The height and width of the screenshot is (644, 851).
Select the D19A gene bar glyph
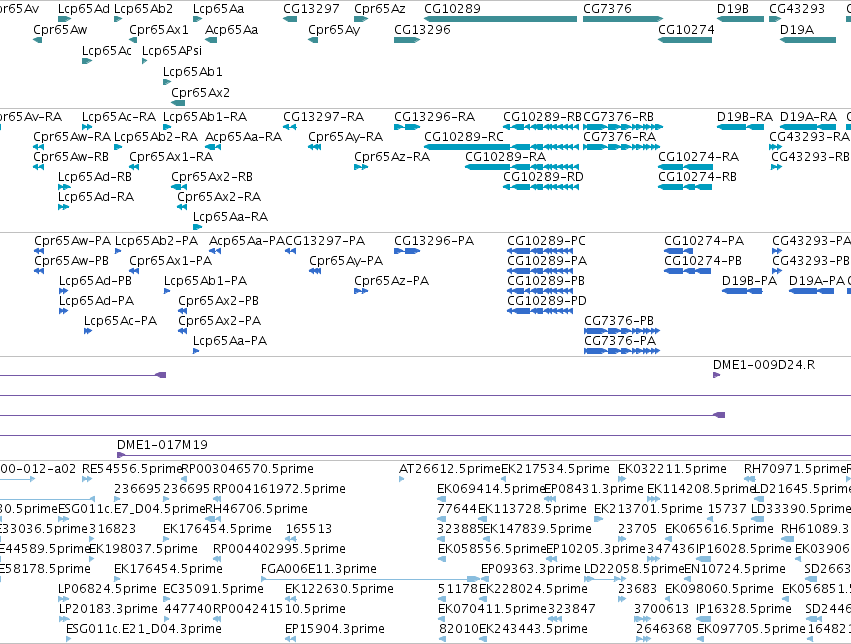[x=808, y=40]
